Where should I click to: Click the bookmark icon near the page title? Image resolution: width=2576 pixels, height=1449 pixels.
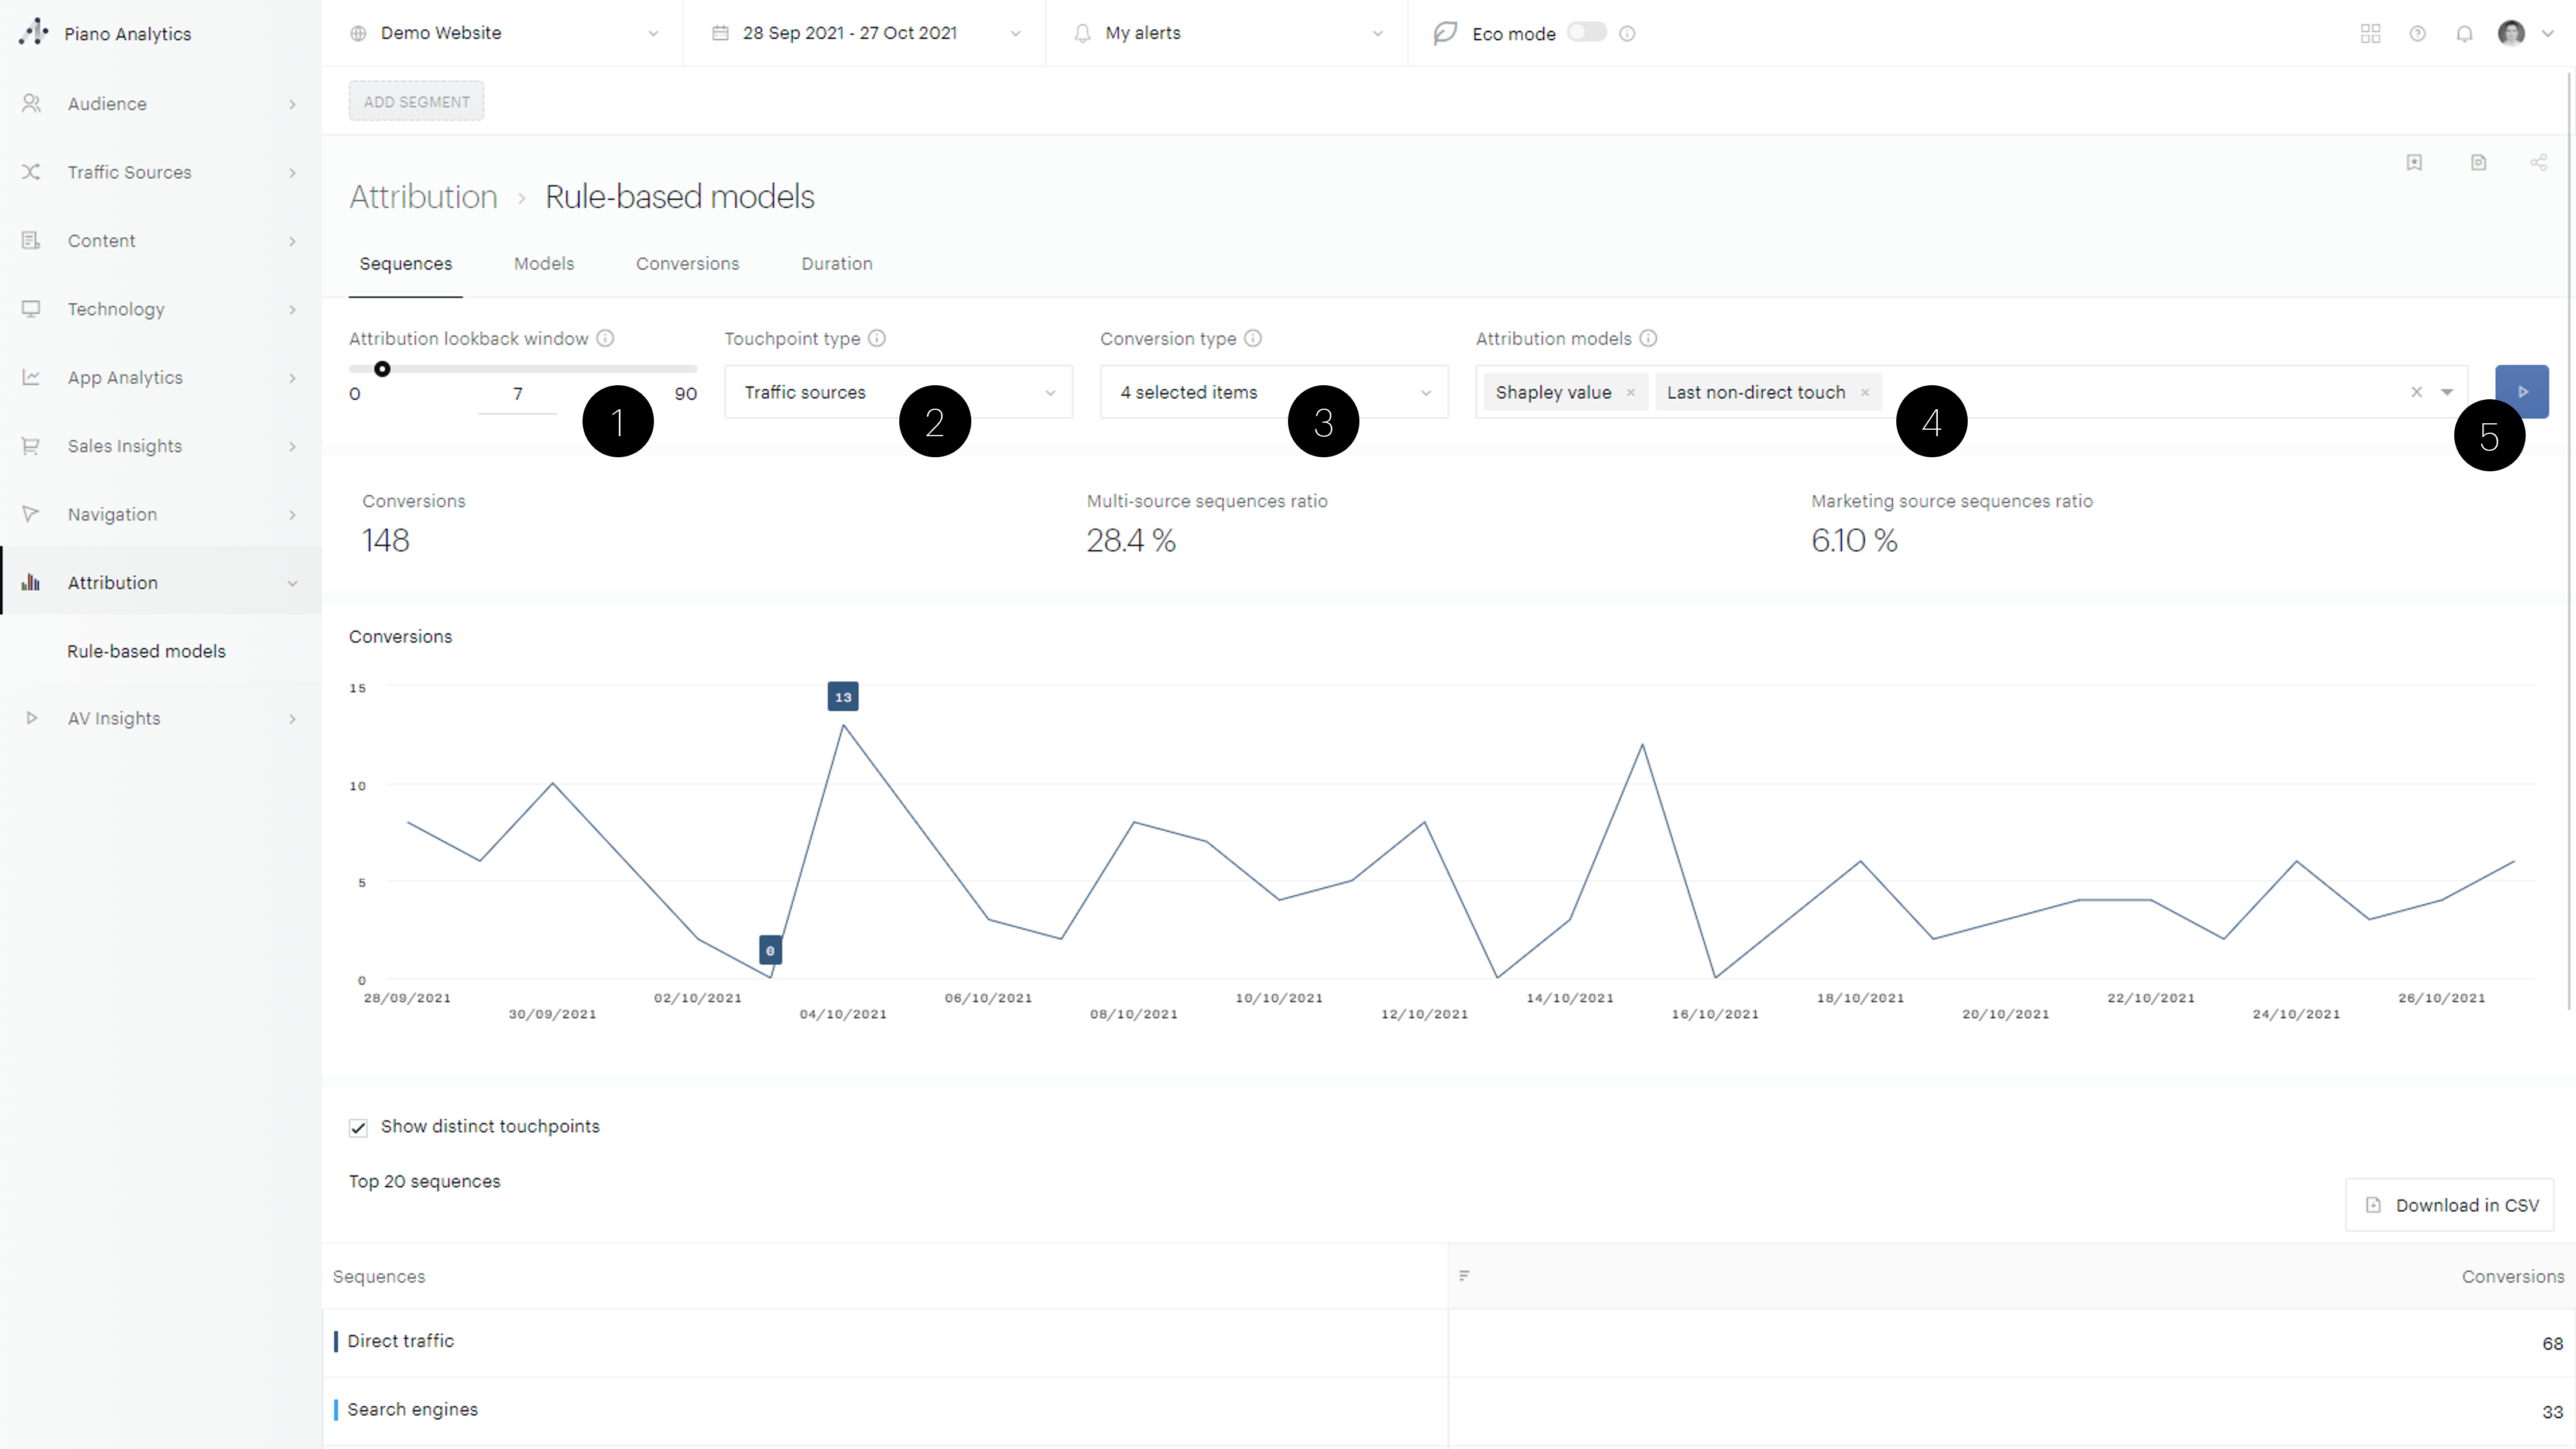(2414, 163)
